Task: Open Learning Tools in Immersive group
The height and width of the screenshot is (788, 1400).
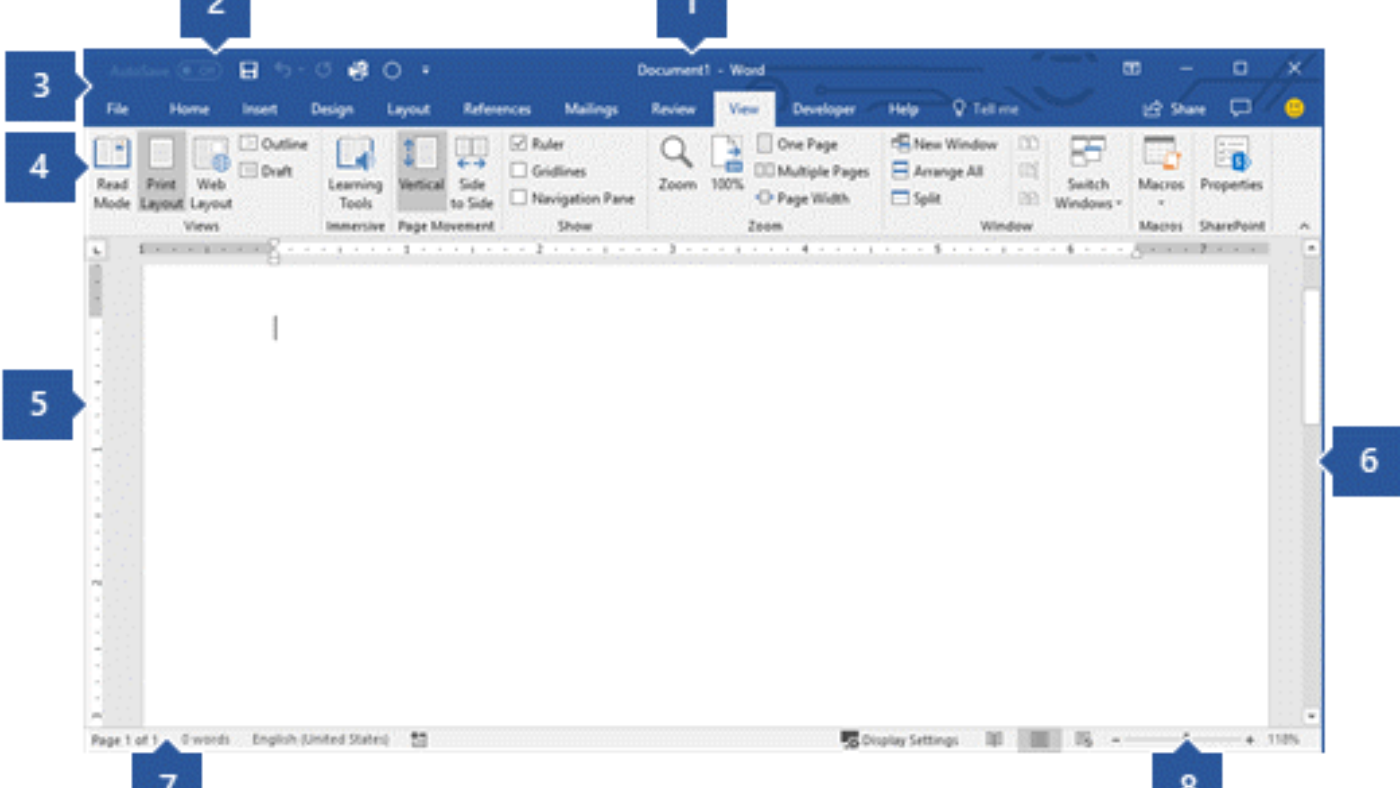Action: (355, 171)
